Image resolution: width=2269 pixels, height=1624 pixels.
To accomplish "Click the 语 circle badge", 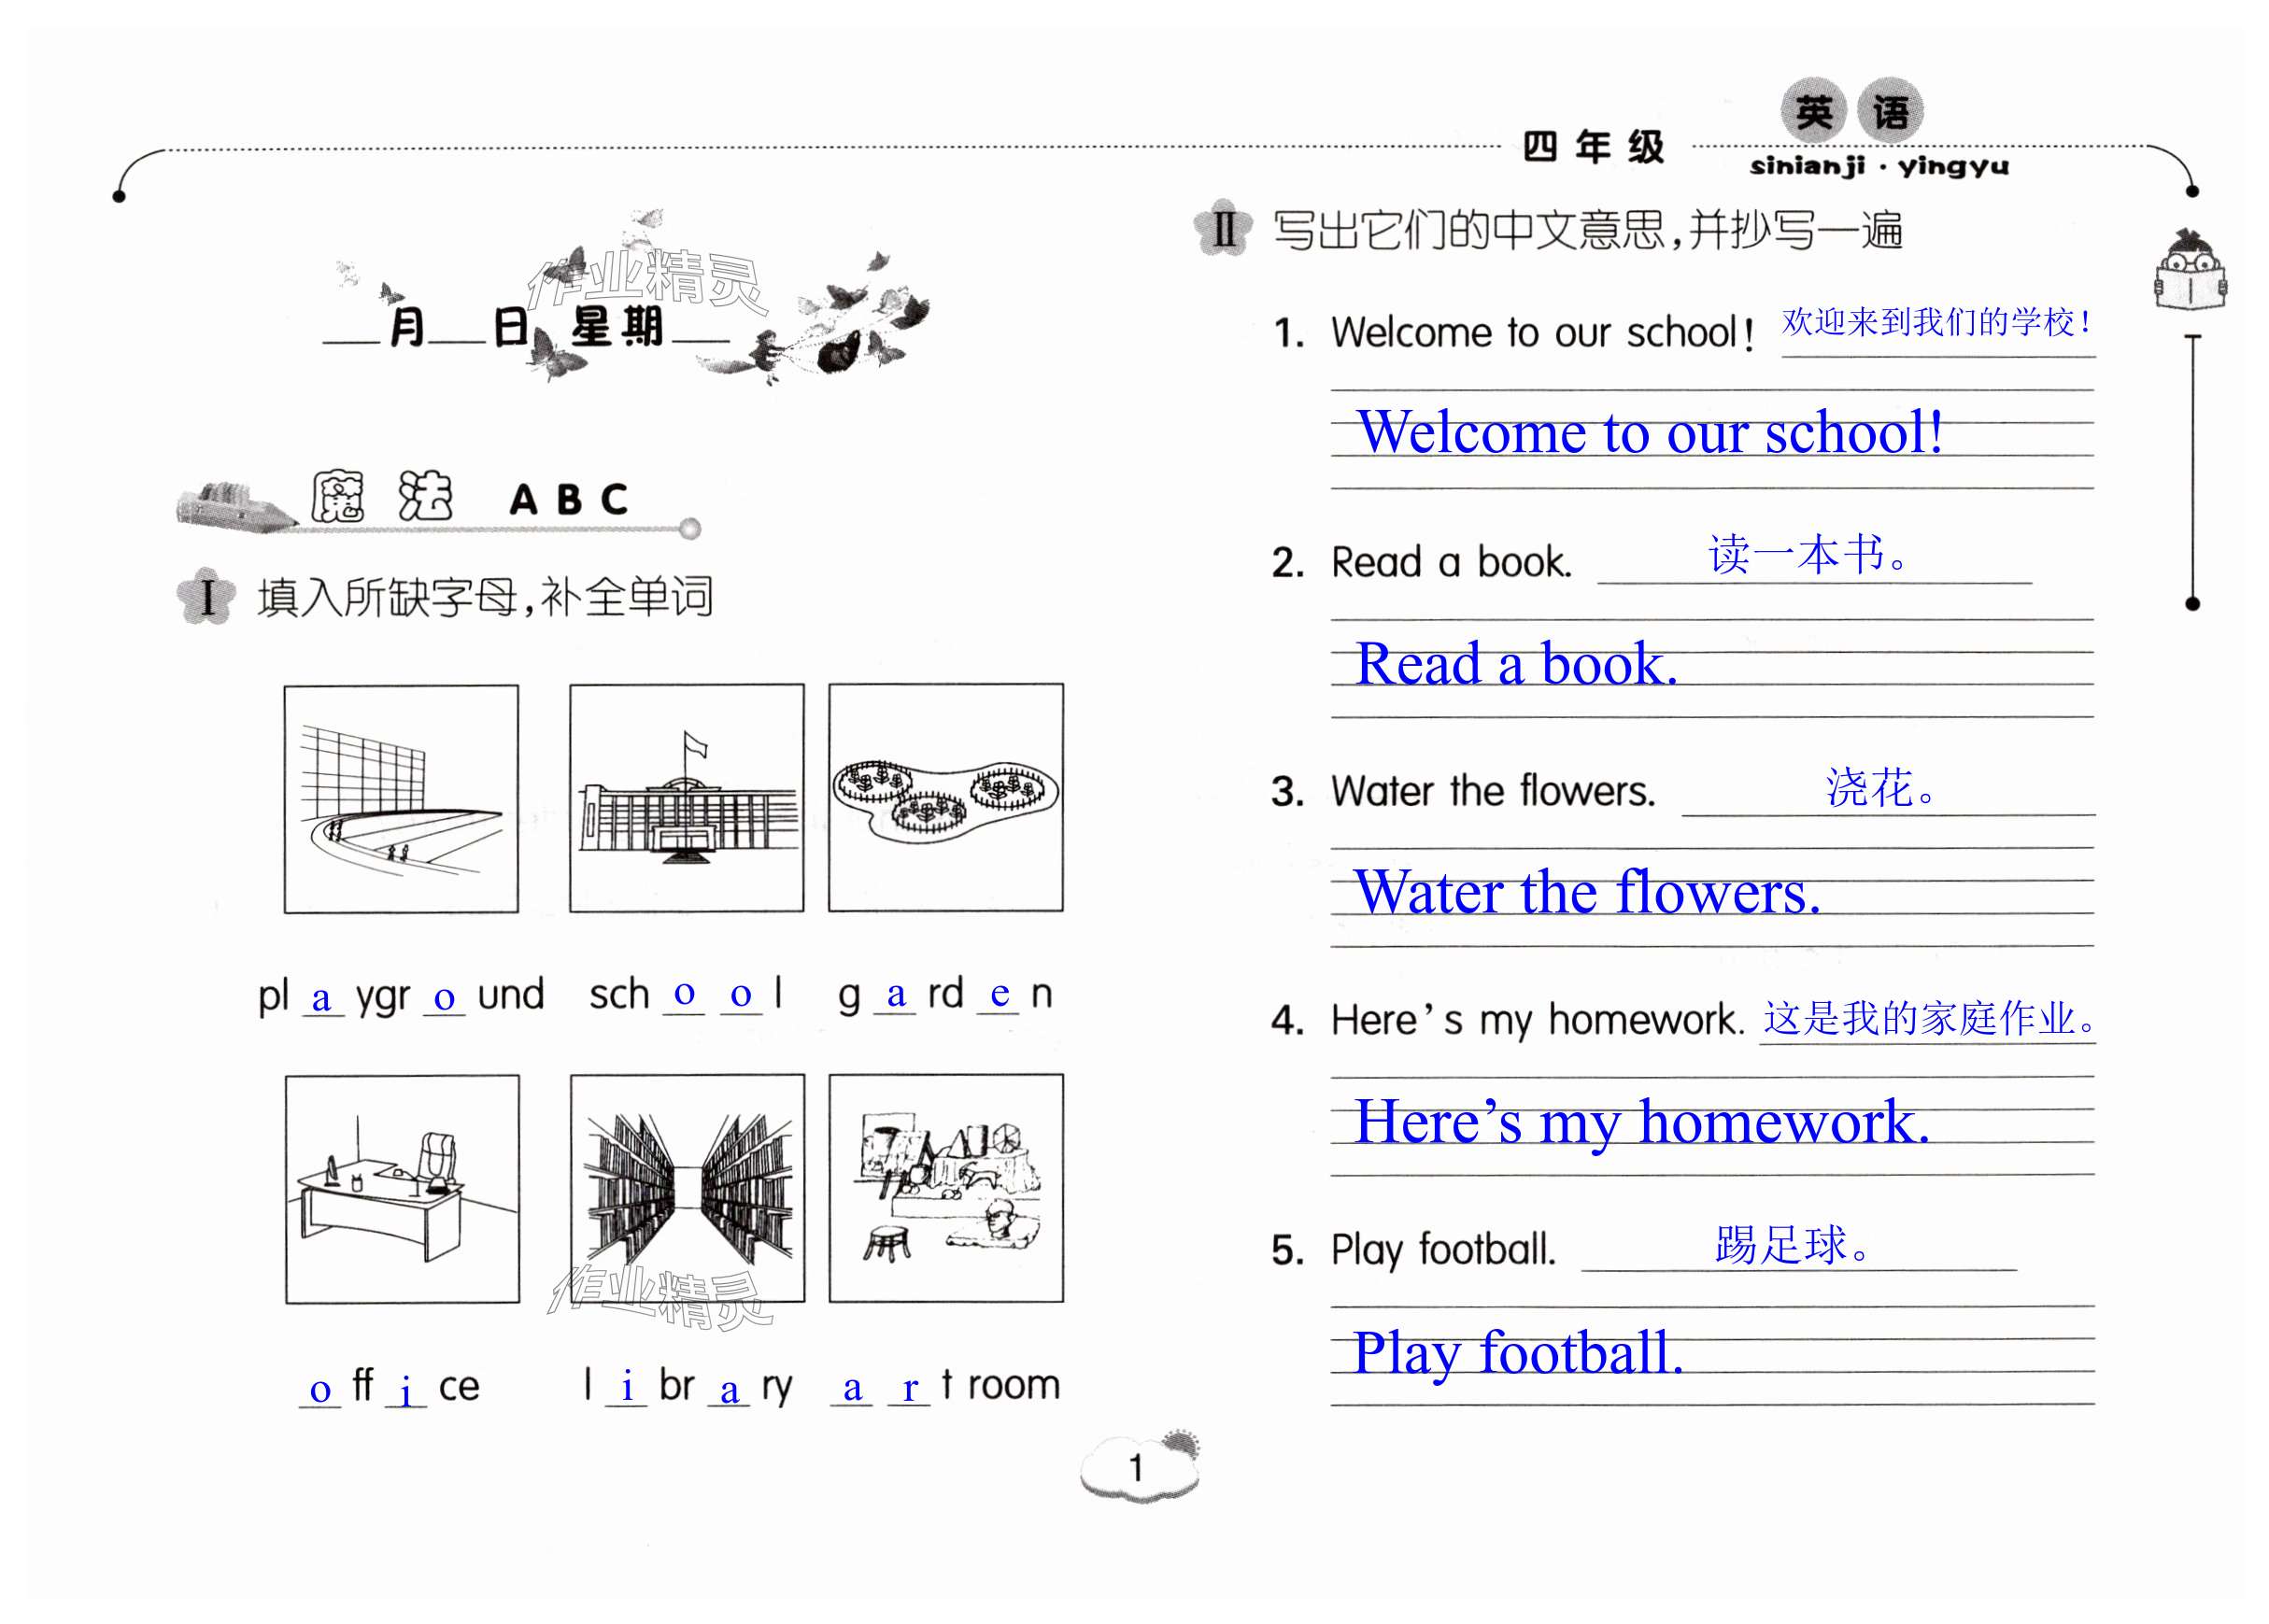I will coord(1889,111).
